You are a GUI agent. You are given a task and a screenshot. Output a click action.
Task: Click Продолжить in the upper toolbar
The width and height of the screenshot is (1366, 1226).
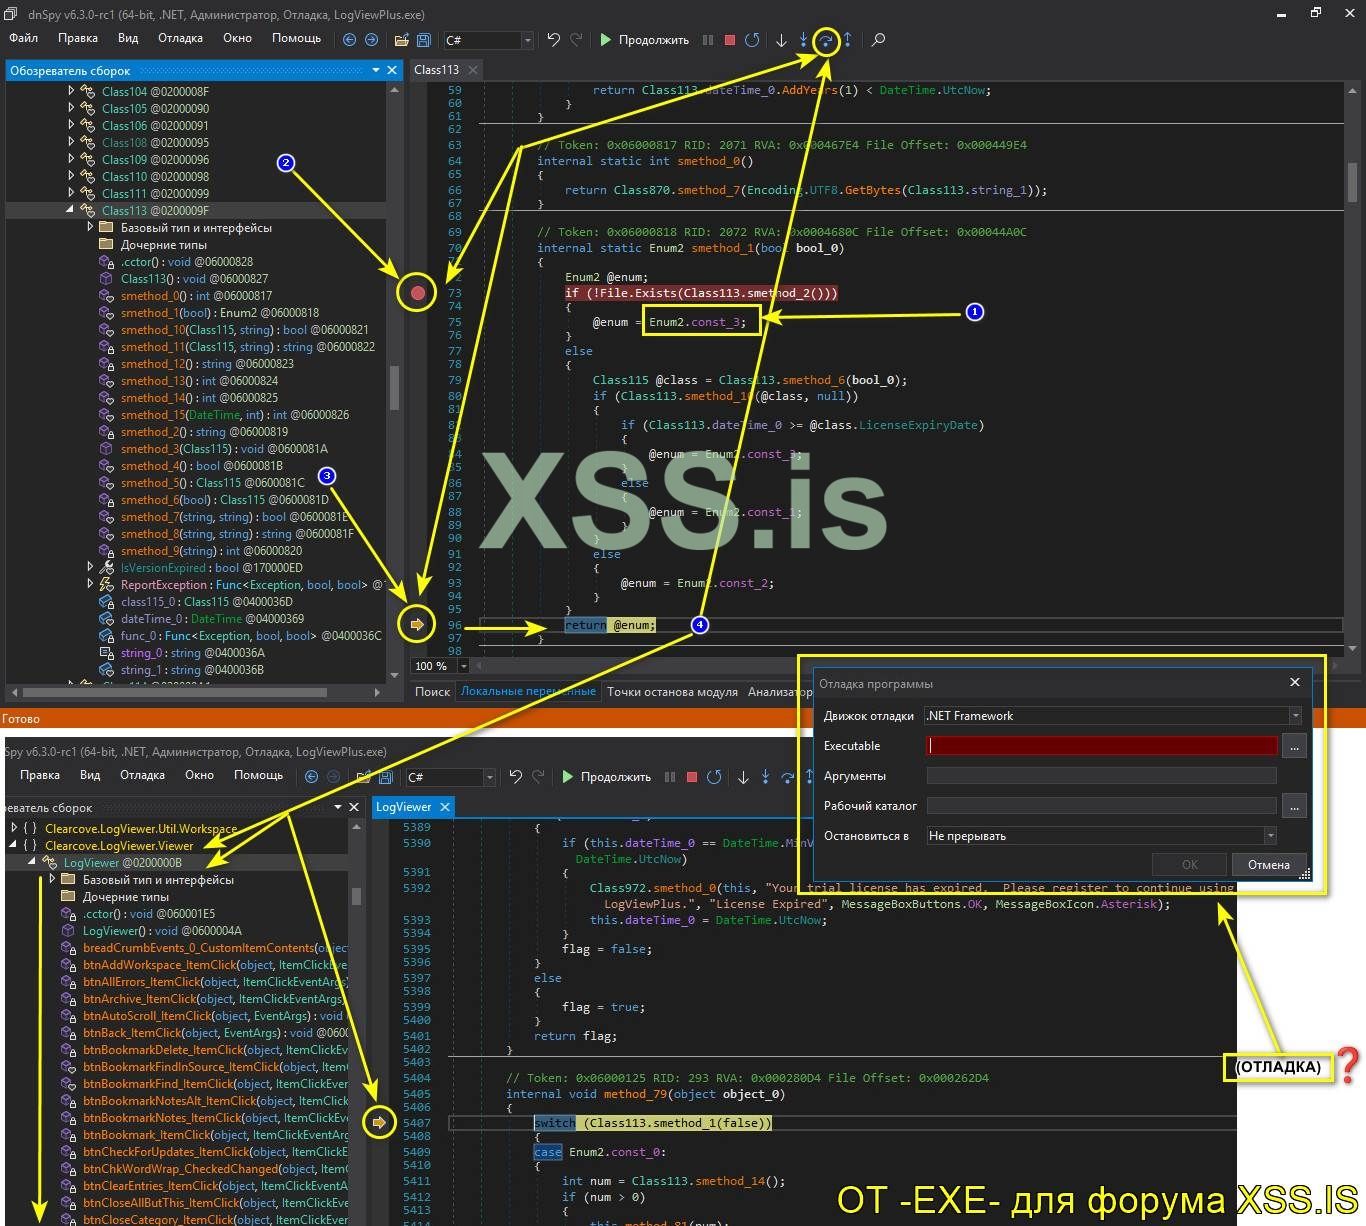click(644, 40)
